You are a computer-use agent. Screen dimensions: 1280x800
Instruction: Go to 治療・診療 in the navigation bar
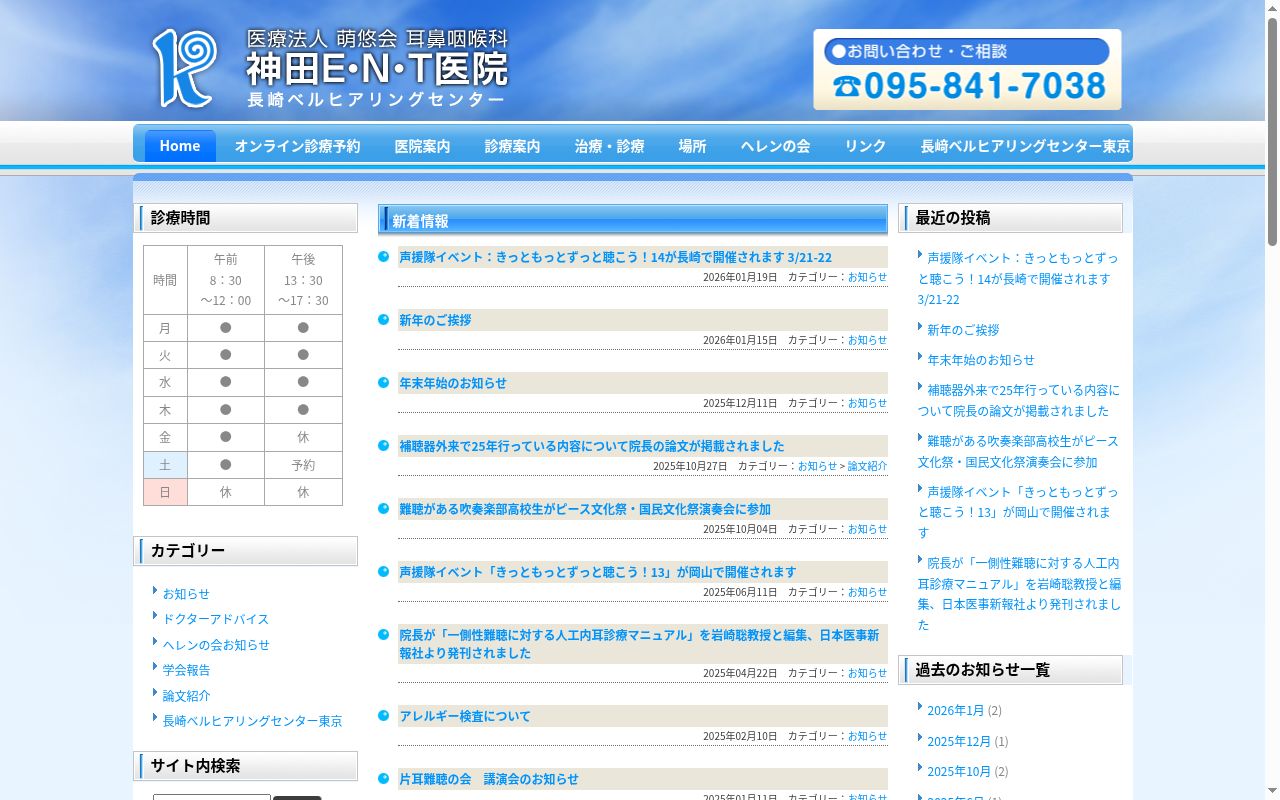click(x=609, y=146)
